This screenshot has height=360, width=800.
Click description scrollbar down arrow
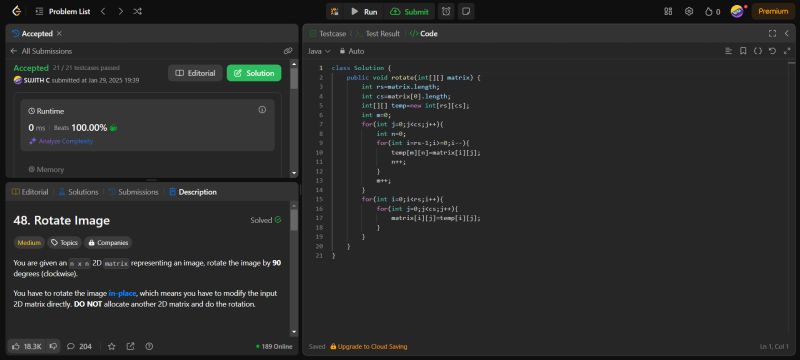(294, 332)
